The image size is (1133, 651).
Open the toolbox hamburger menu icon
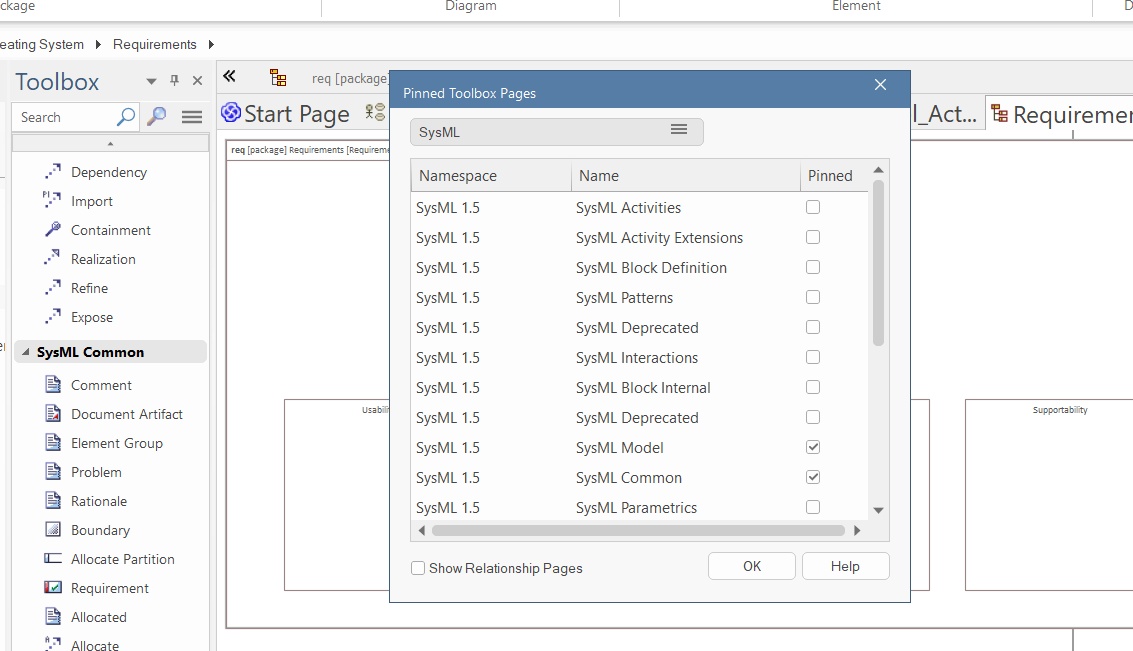point(192,117)
